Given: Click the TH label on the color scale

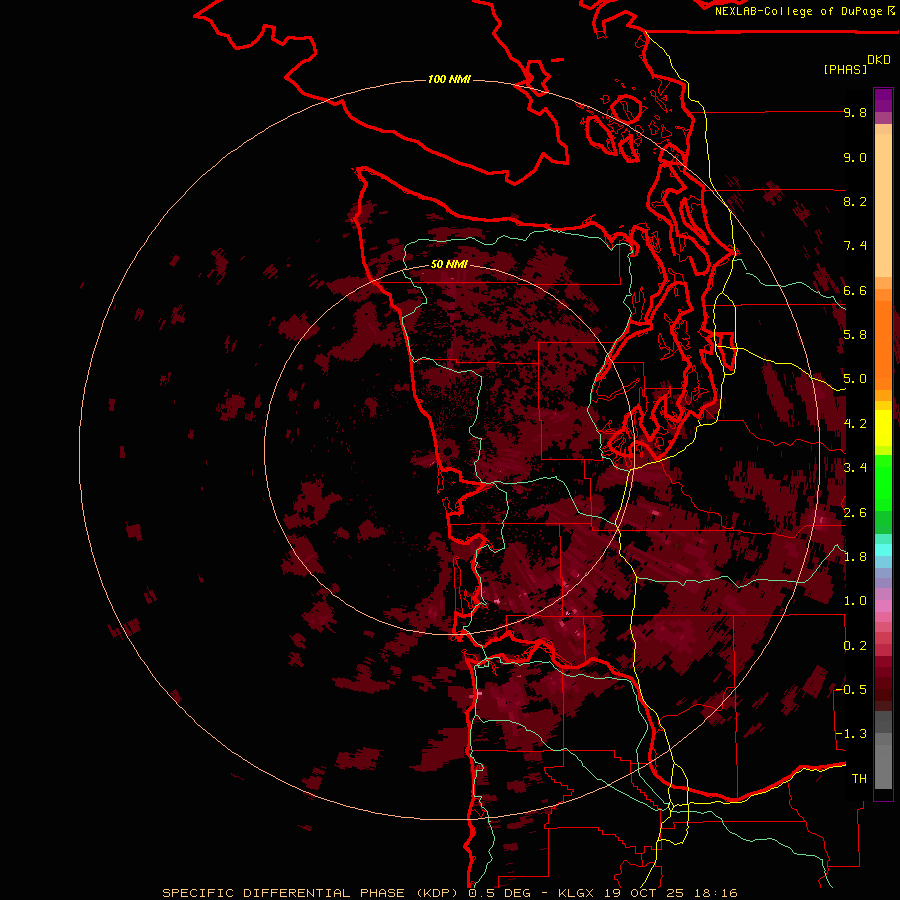Looking at the screenshot, I should (859, 779).
